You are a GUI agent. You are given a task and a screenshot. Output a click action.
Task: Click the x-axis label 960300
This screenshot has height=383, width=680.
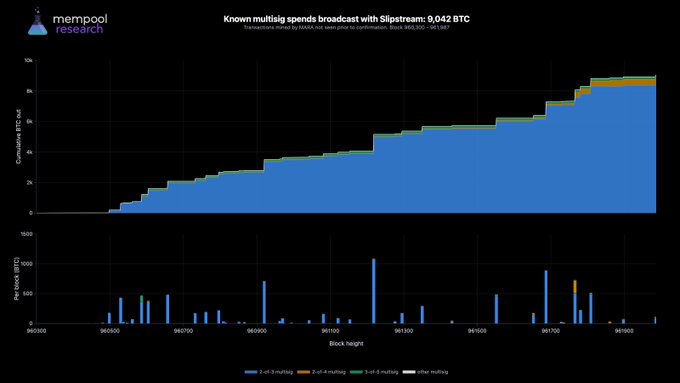[x=36, y=331]
